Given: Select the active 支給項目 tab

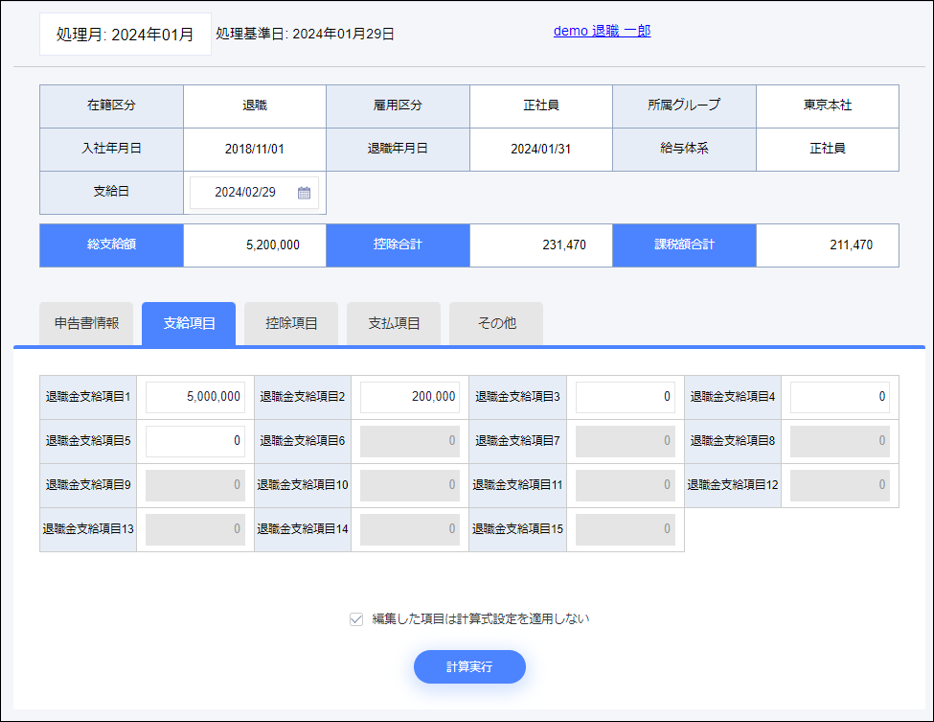Looking at the screenshot, I should (189, 322).
